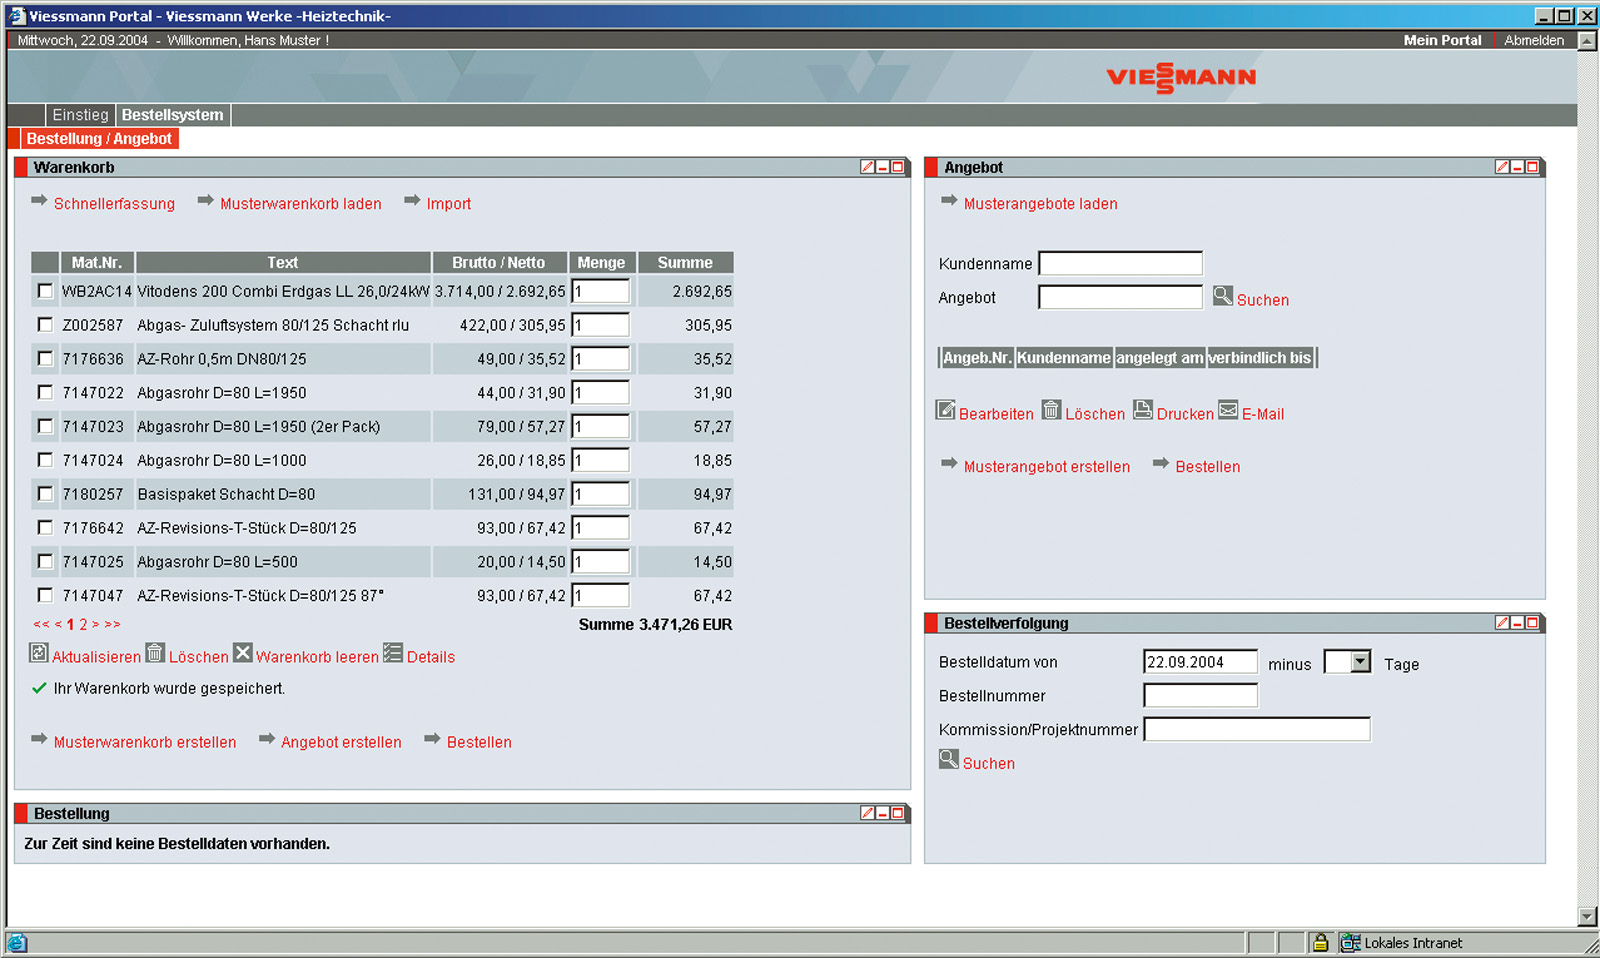This screenshot has width=1600, height=958.
Task: Click the Bestelldatum von date field
Action: tap(1200, 662)
